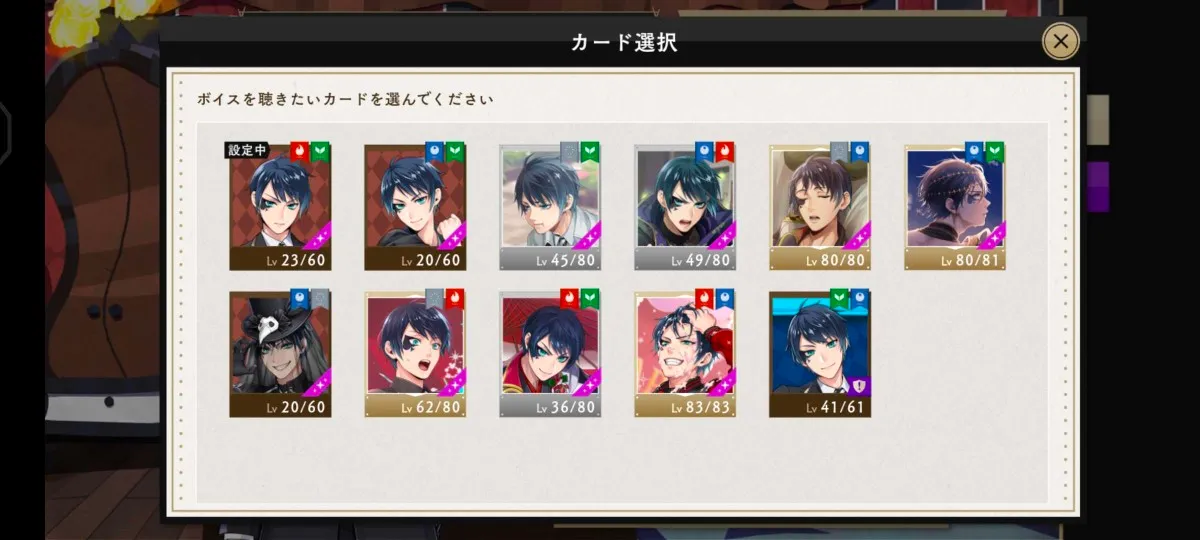Image resolution: width=1200 pixels, height=540 pixels.
Task: Choose the card with Lv 20/60 fist pose
Action: (415, 207)
